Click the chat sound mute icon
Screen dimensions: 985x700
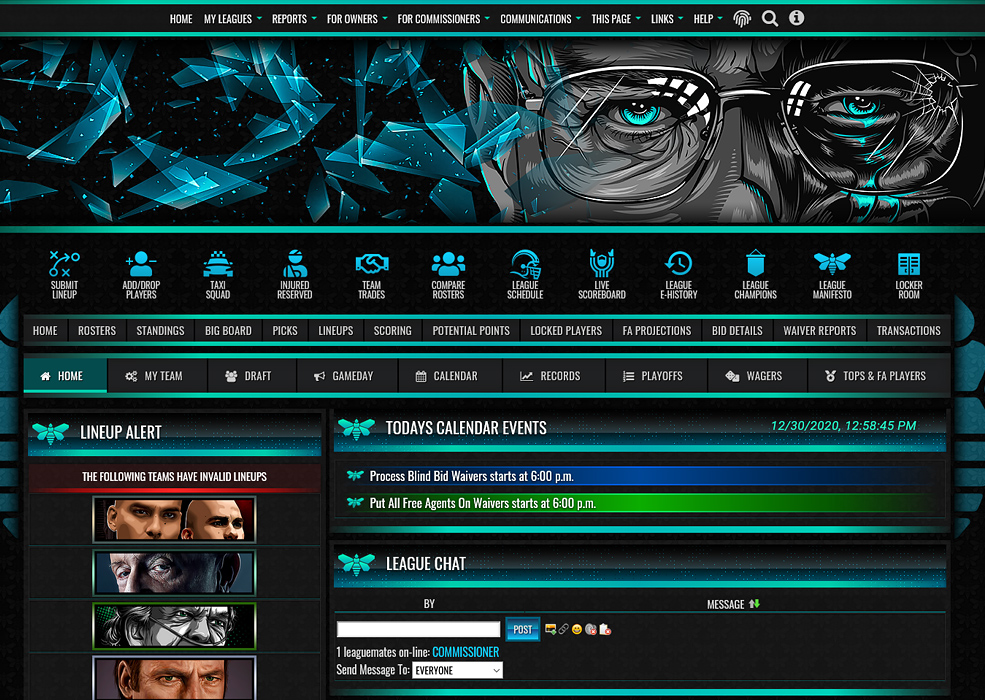coord(590,629)
